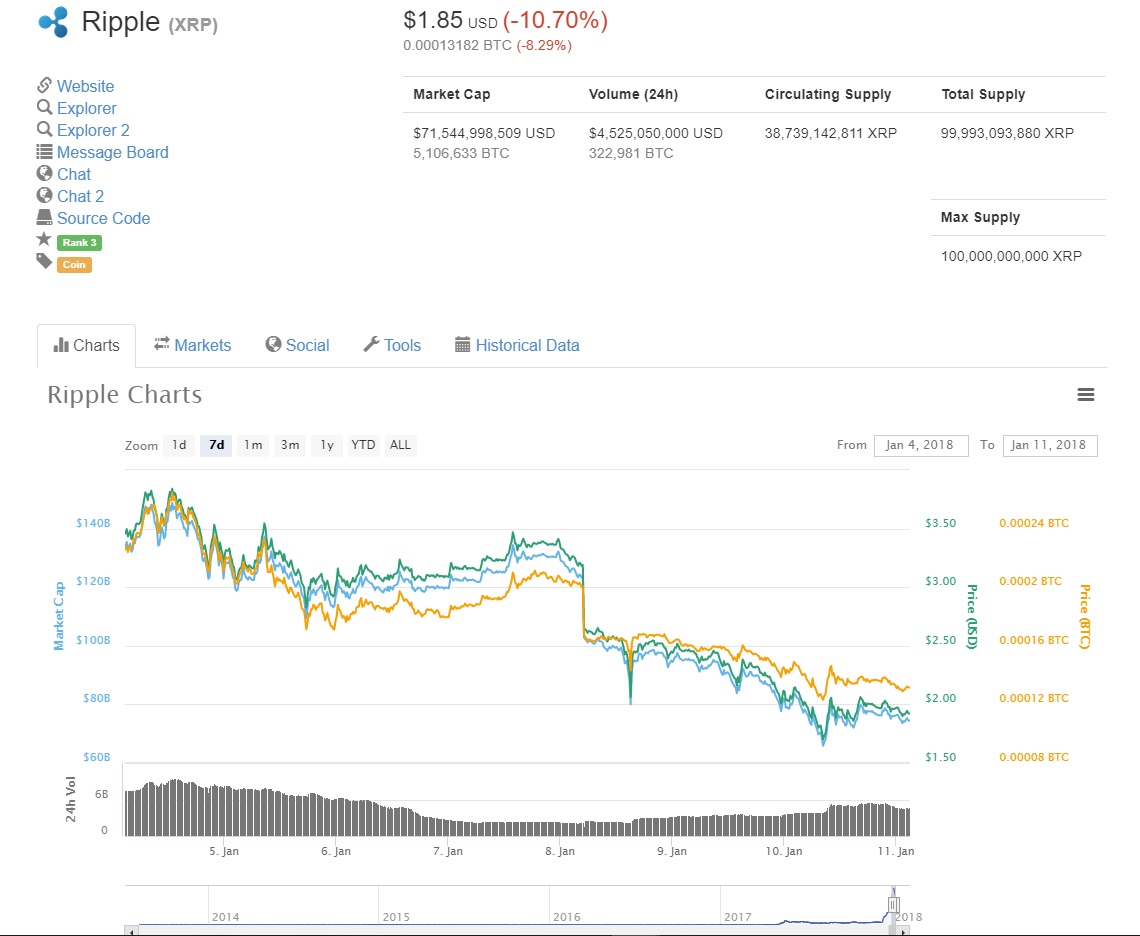Click the magnifier icon beside Explorer
Image resolution: width=1140 pixels, height=936 pixels.
(44, 108)
